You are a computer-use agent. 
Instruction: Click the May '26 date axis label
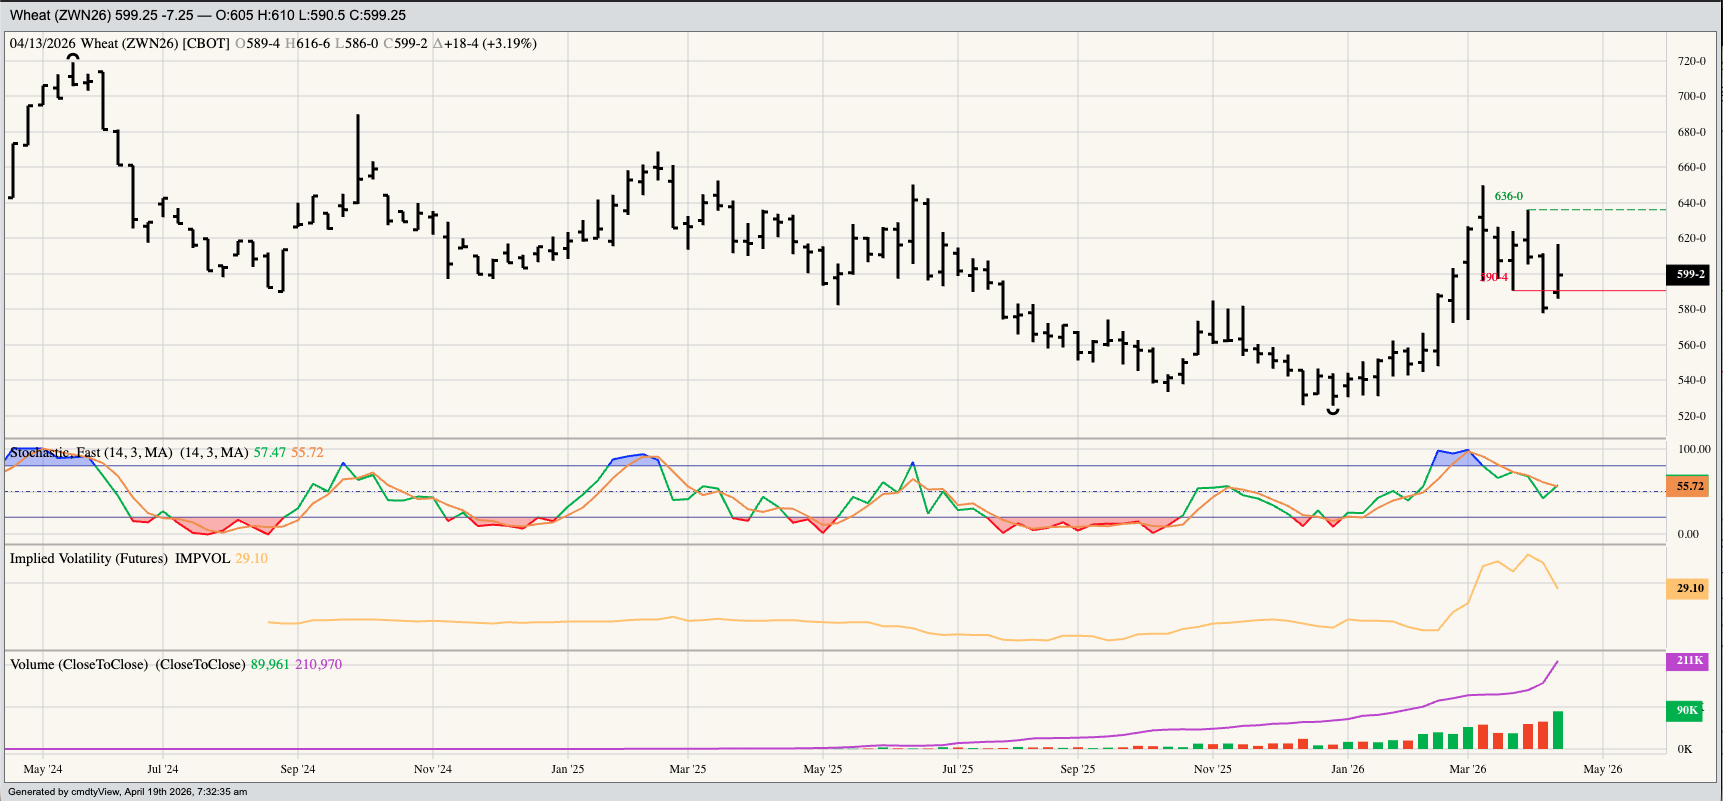[1602, 769]
